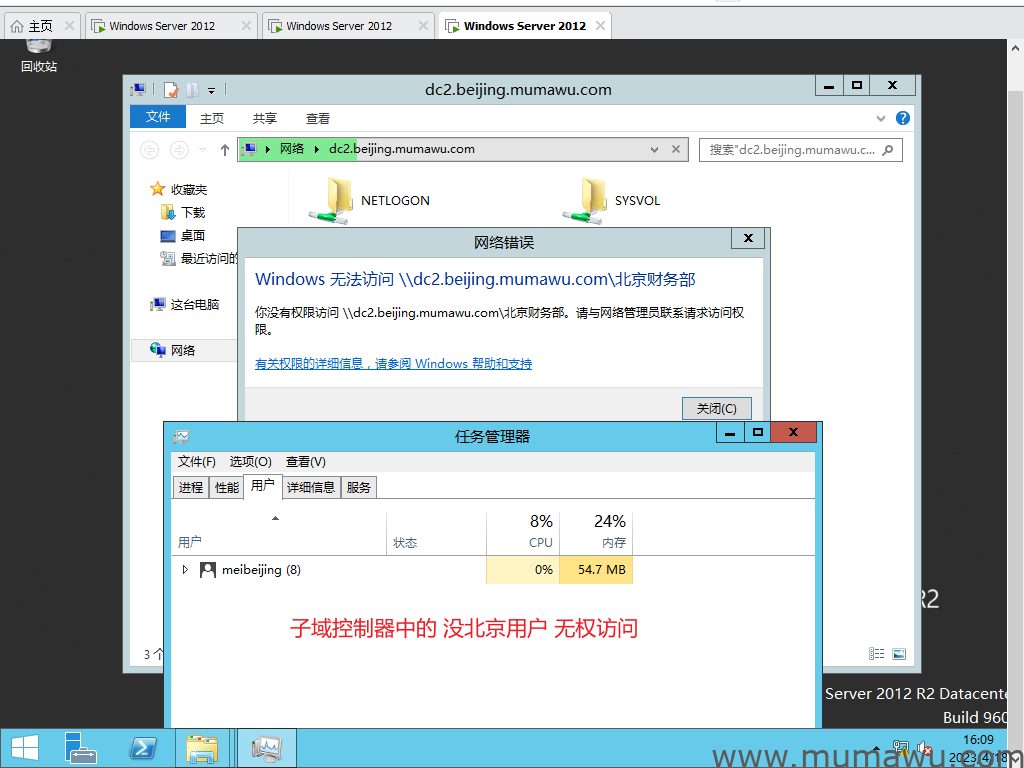Switch to Task Manager via its taskbar icon
The width and height of the screenshot is (1024, 768).
(266, 748)
